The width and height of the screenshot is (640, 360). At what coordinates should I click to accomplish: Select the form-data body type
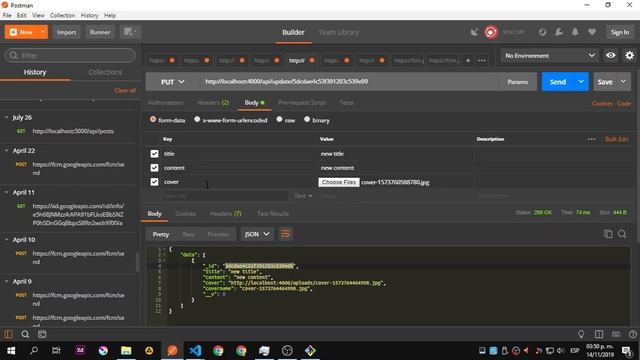pyautogui.click(x=153, y=120)
